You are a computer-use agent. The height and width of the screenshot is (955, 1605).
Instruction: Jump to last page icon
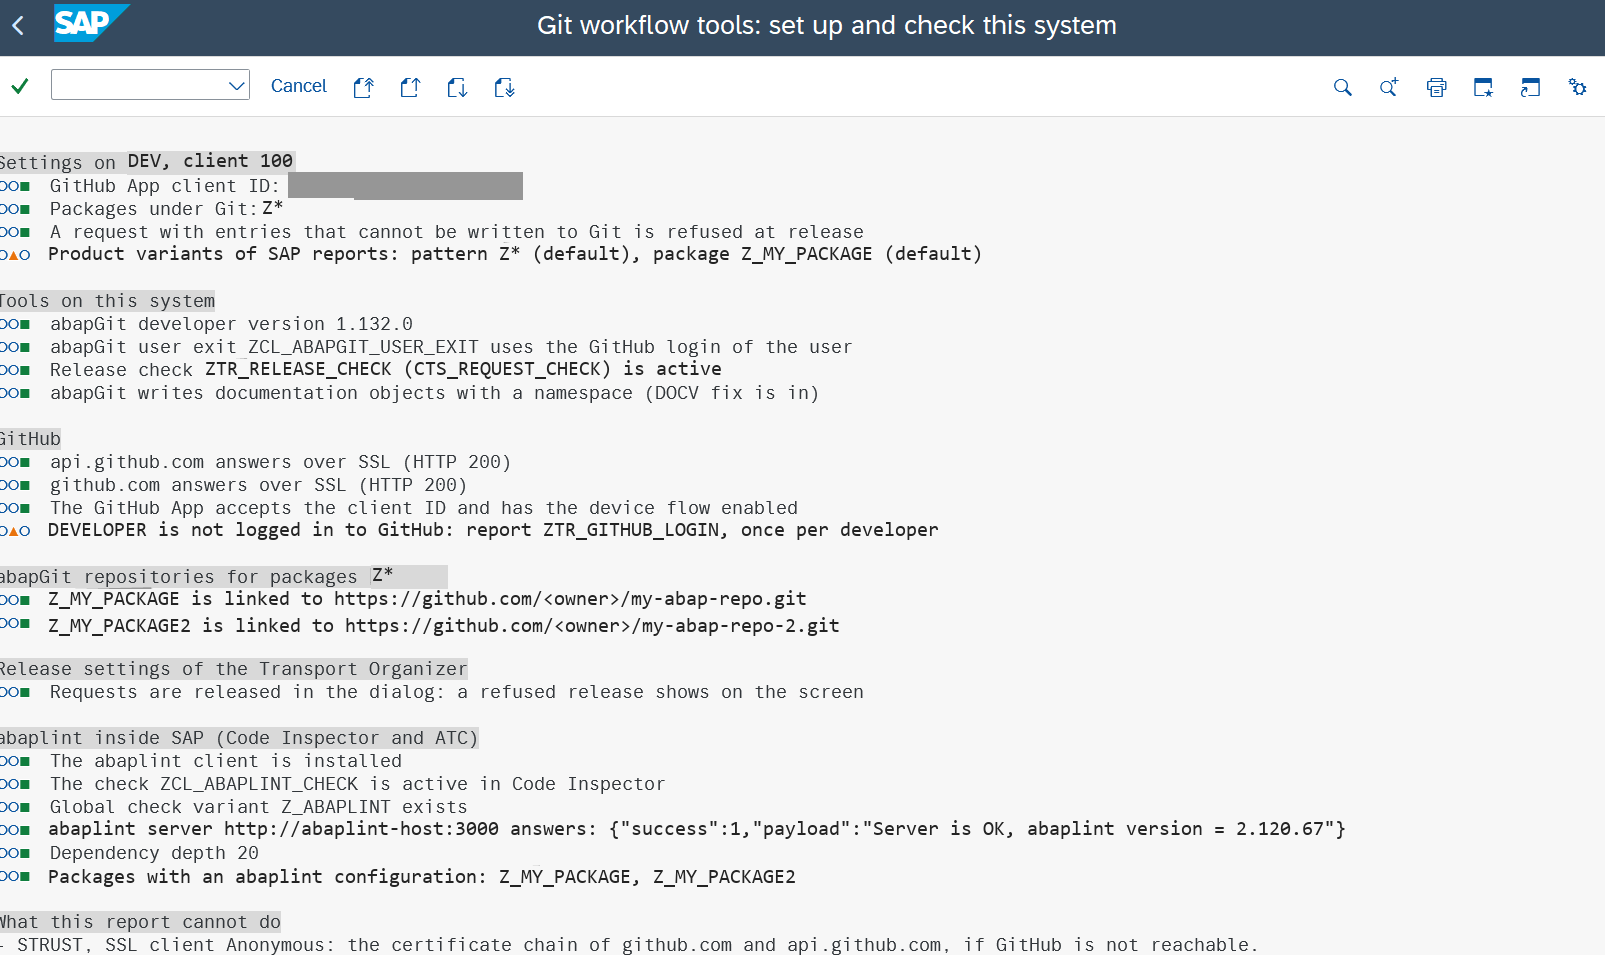[504, 87]
